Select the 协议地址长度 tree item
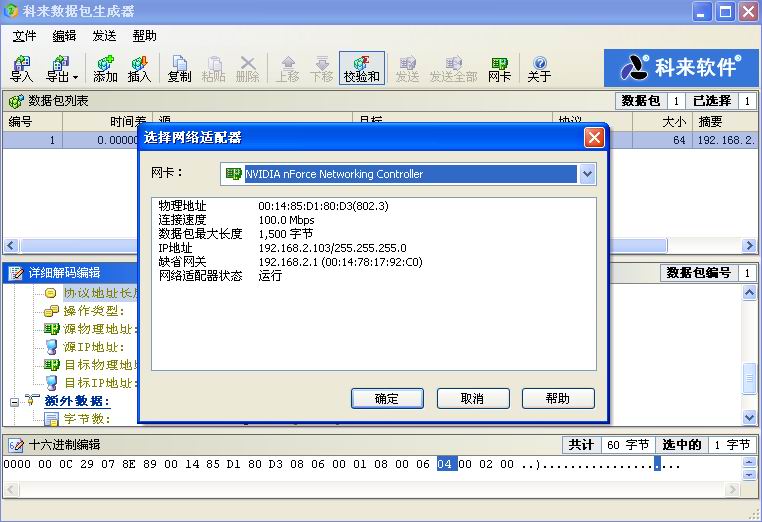The width and height of the screenshot is (762, 522). click(x=101, y=293)
